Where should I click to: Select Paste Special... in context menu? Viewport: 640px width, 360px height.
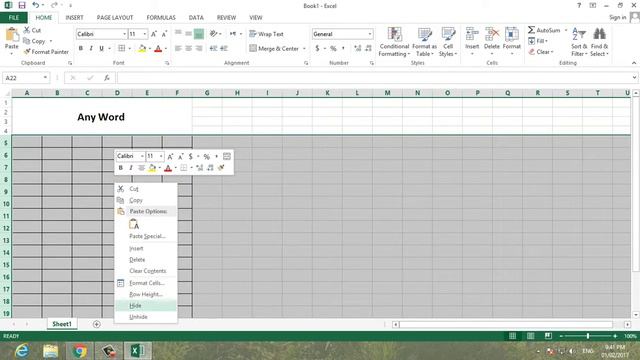(146, 236)
